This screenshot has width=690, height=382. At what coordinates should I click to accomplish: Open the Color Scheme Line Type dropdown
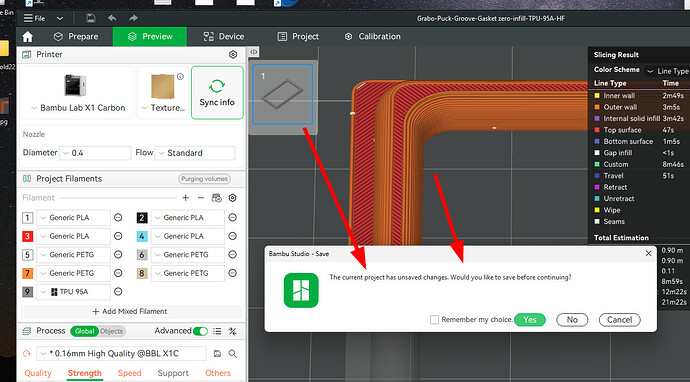point(667,71)
